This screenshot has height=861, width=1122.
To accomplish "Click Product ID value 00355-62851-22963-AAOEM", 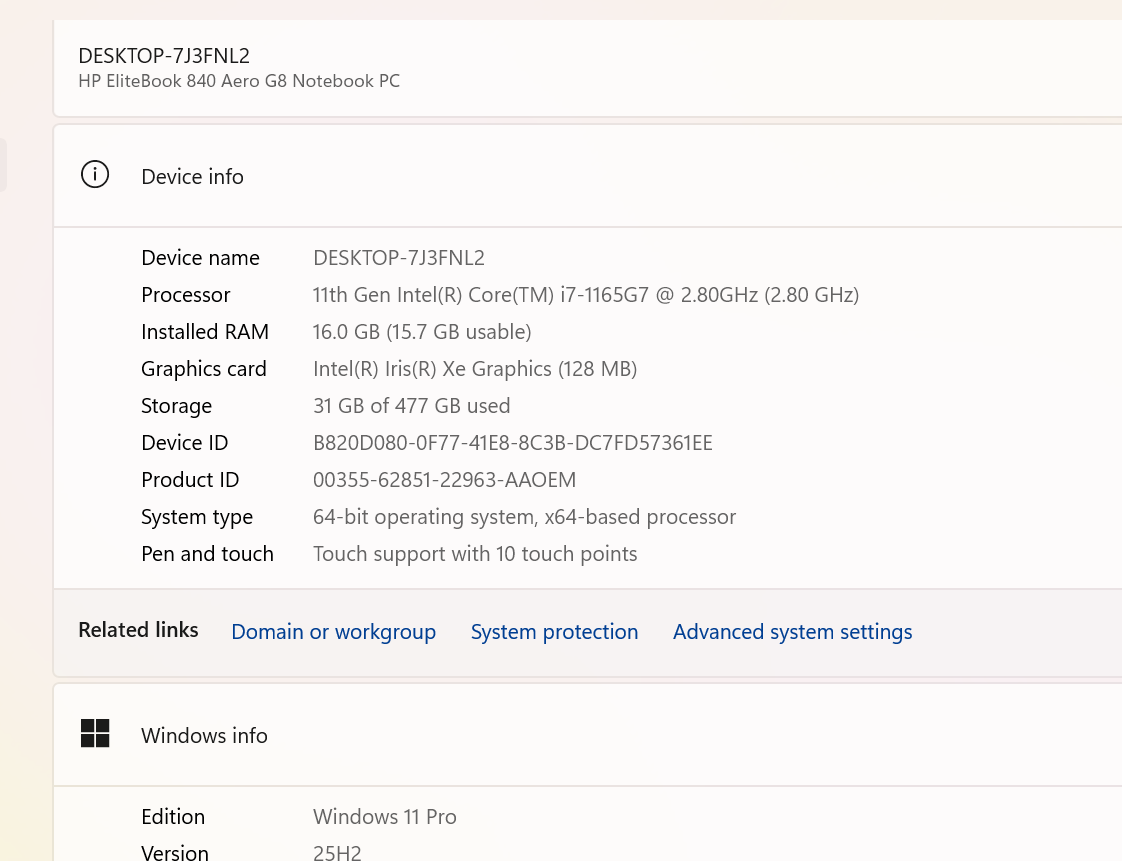I will click(444, 480).
